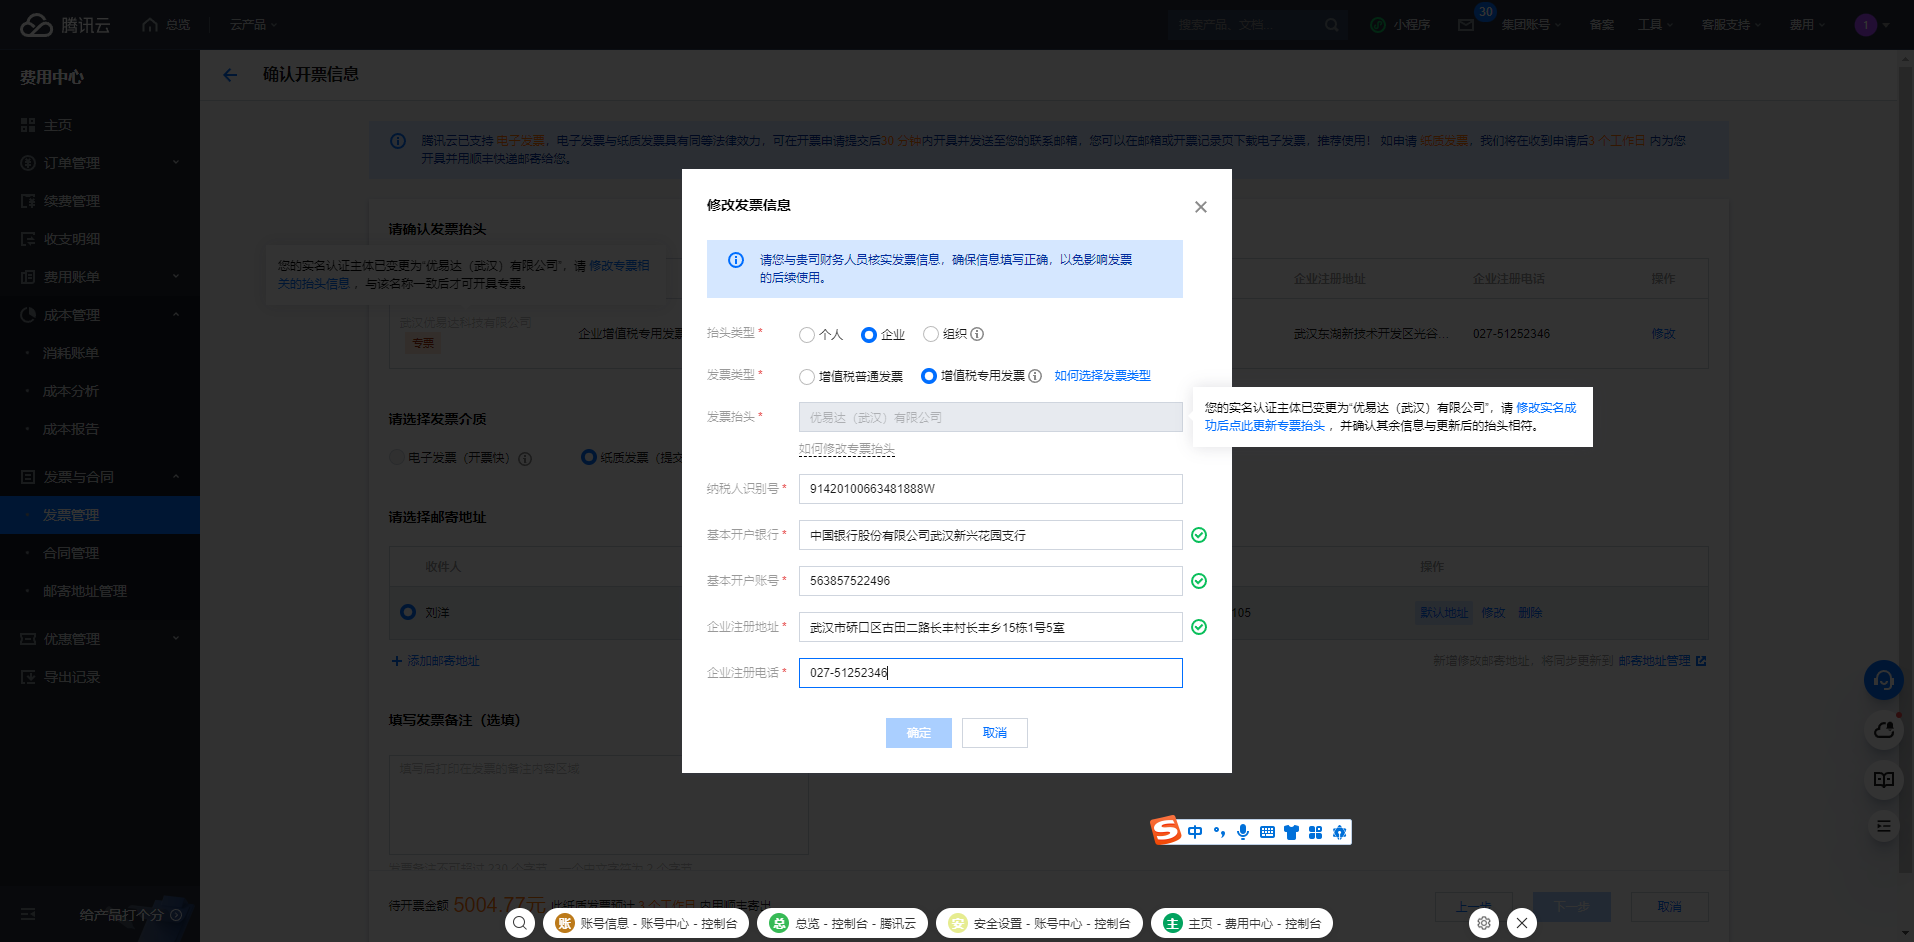Click the 取消 button in dialog

[994, 733]
